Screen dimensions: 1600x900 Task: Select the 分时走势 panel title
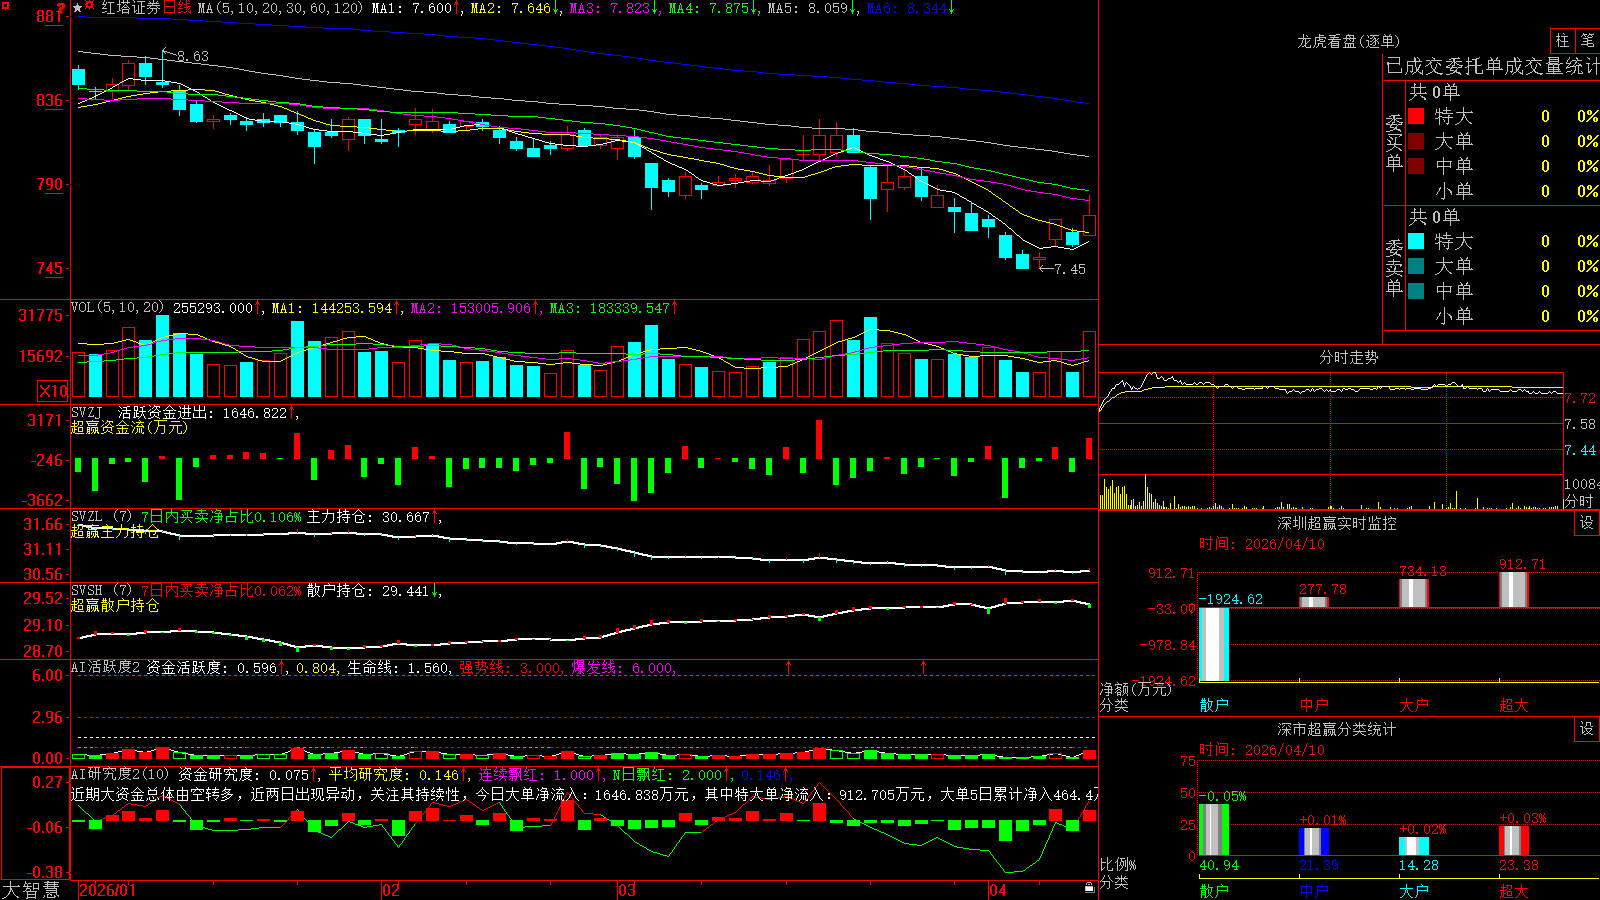click(x=1348, y=357)
